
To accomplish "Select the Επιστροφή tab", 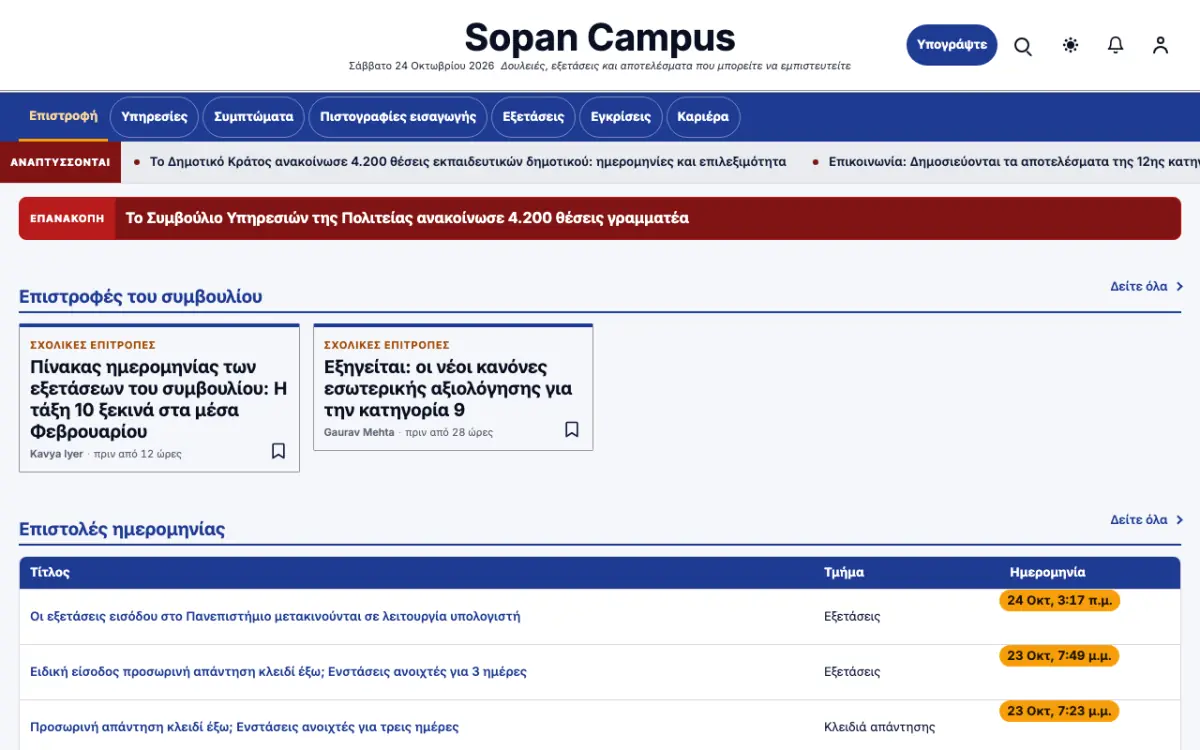I will click(x=63, y=116).
